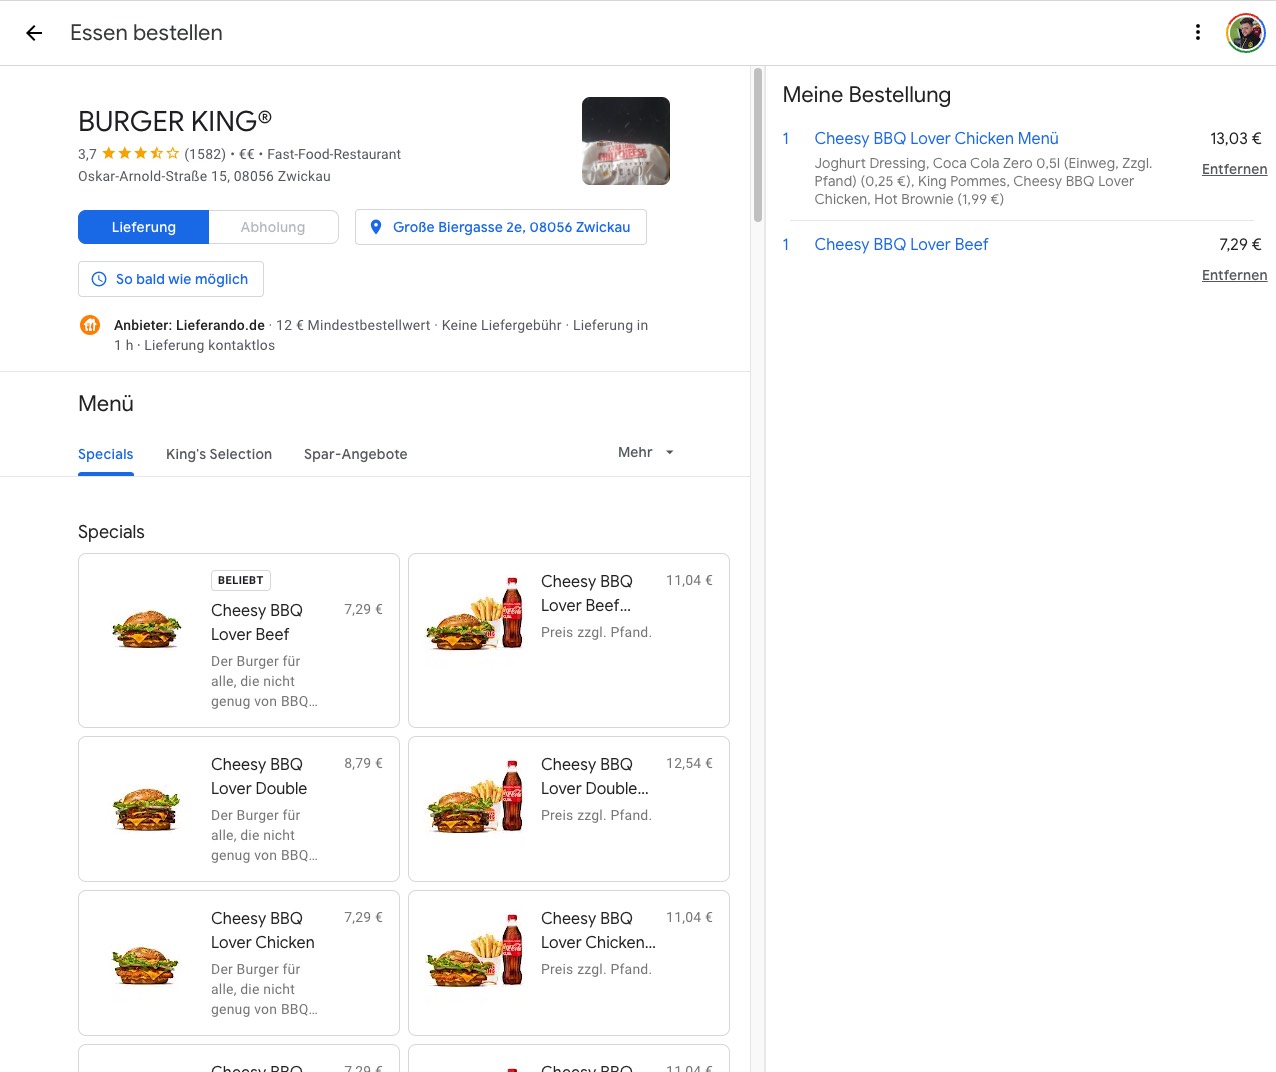Click the (1582) review count
Image resolution: width=1276 pixels, height=1072 pixels.
(x=205, y=154)
